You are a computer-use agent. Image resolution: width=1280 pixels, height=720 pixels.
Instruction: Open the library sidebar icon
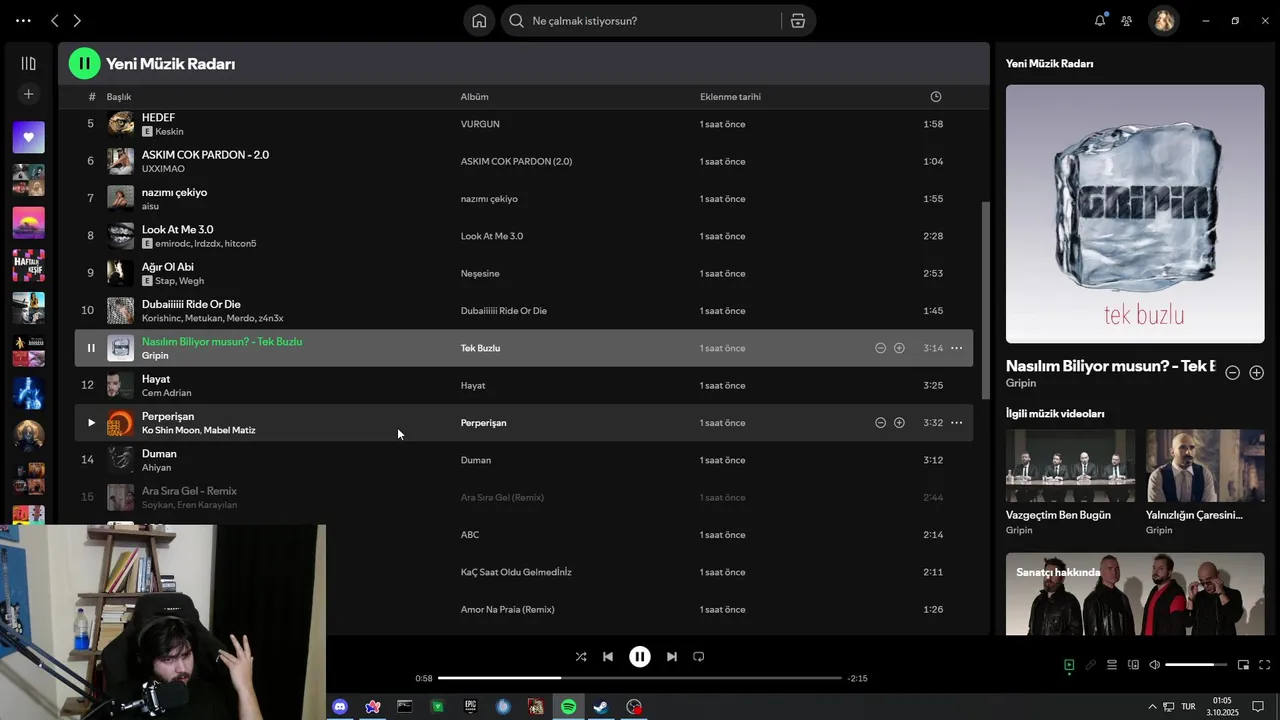[x=28, y=63]
